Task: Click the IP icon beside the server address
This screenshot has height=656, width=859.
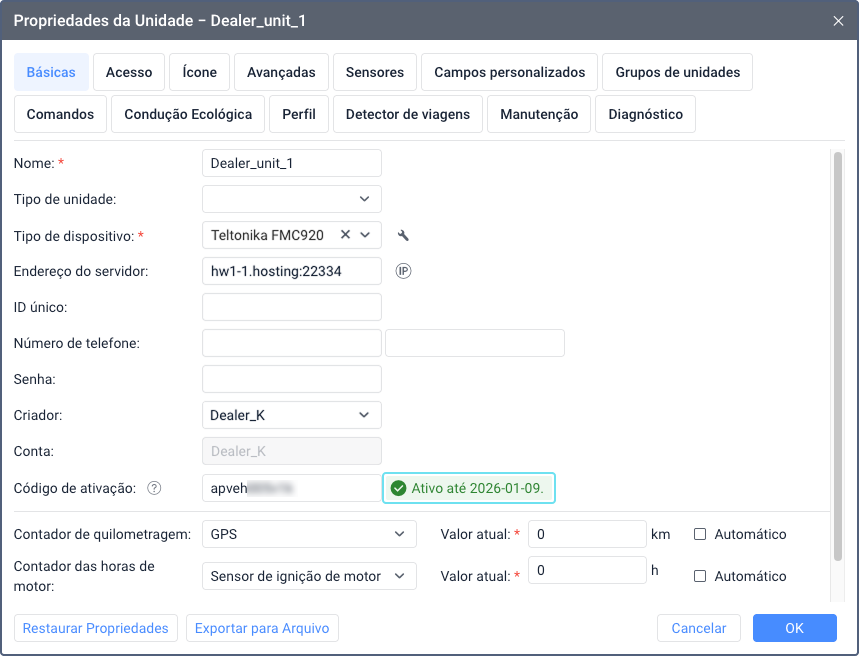Action: click(x=403, y=270)
